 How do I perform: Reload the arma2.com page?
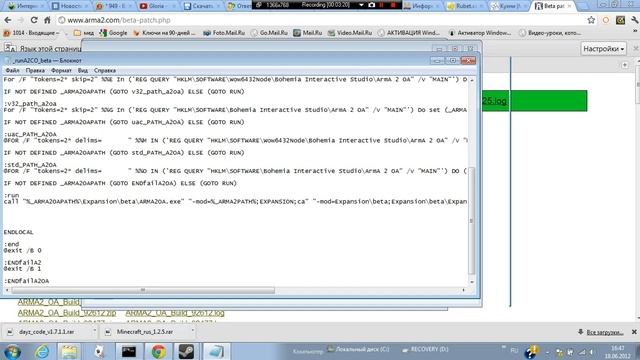(x=34, y=20)
